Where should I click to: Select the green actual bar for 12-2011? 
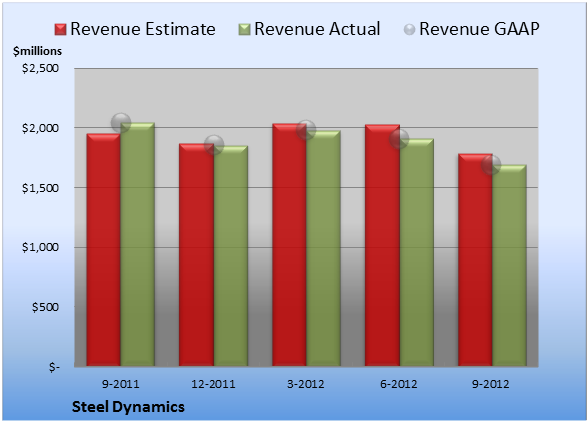click(231, 256)
